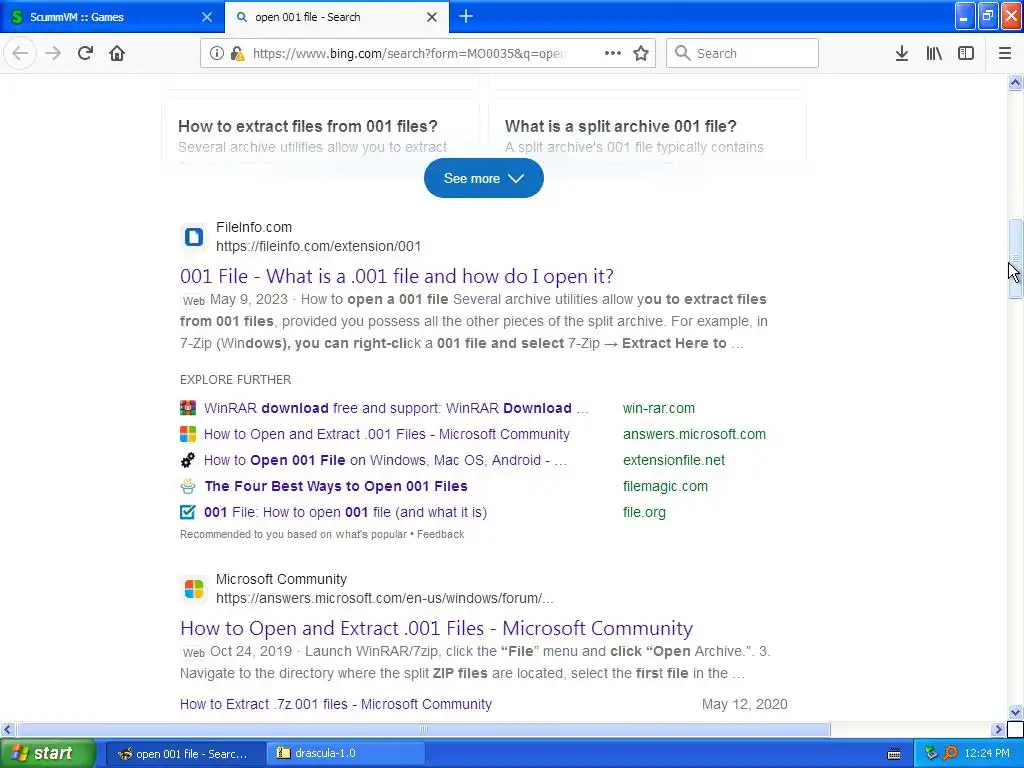The width and height of the screenshot is (1024, 768).
Task: Toggle the sidebar view icon
Action: pos(966,54)
